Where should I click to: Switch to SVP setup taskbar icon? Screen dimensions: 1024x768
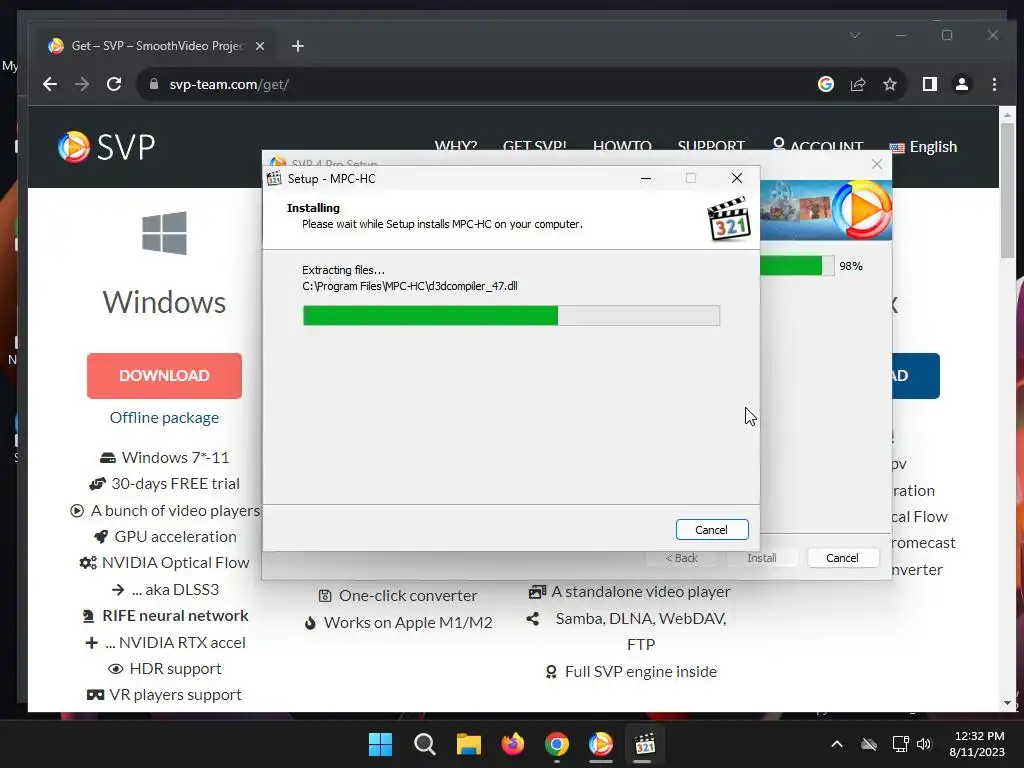(601, 744)
